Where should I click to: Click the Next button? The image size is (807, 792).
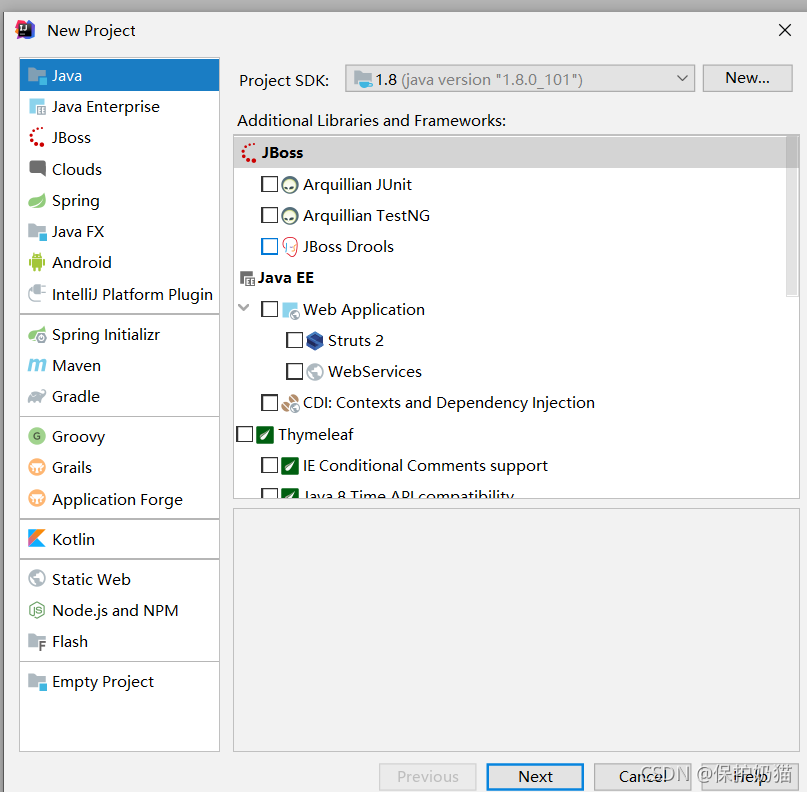point(535,777)
